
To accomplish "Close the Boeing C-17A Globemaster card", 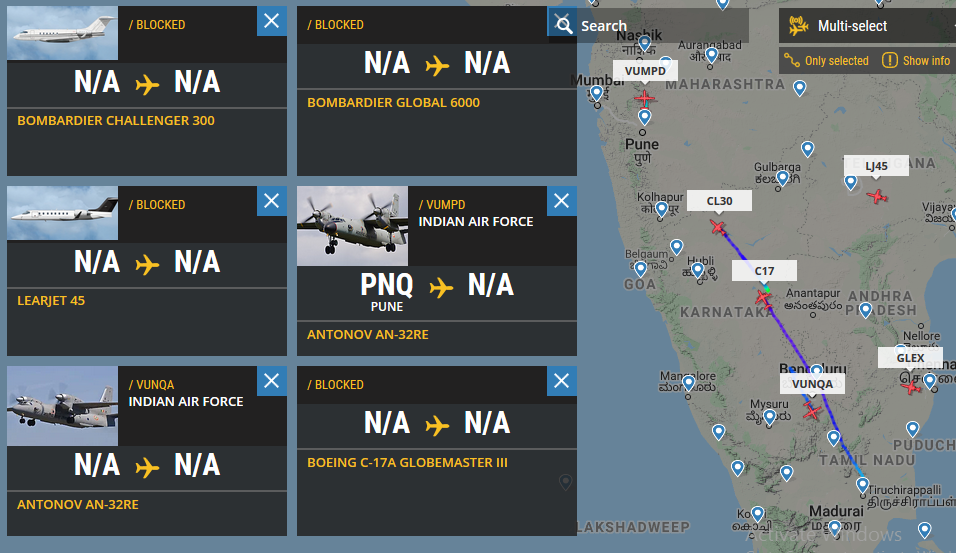I will [x=562, y=381].
